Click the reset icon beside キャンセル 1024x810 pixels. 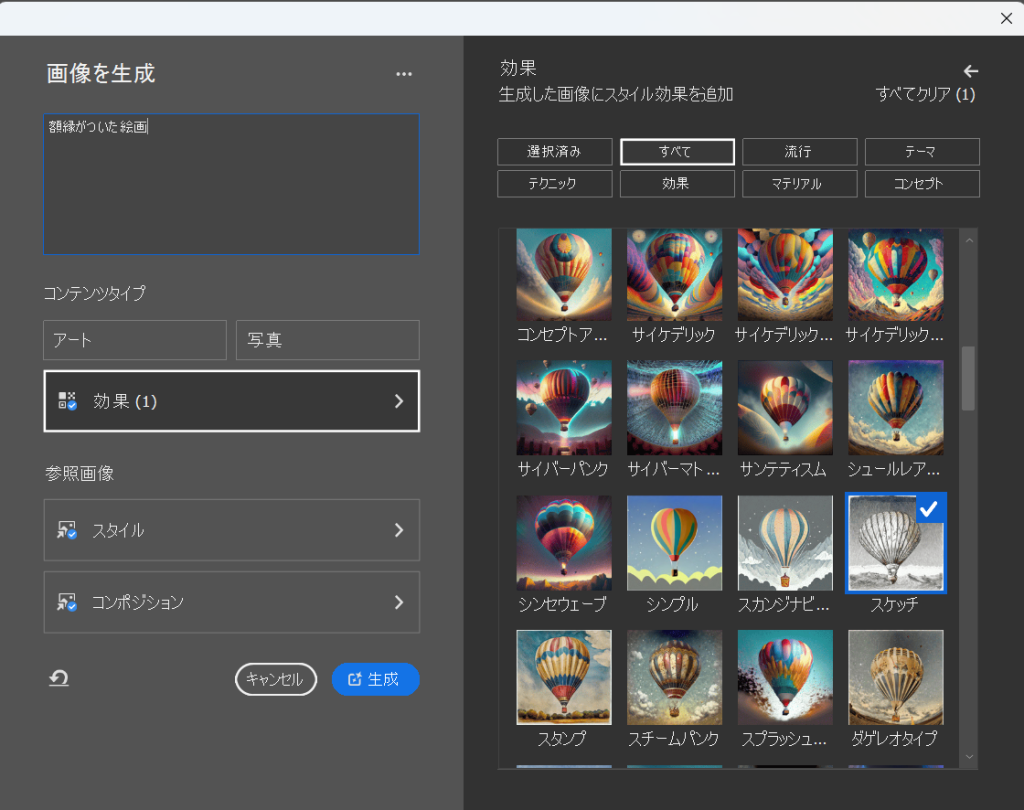[59, 679]
